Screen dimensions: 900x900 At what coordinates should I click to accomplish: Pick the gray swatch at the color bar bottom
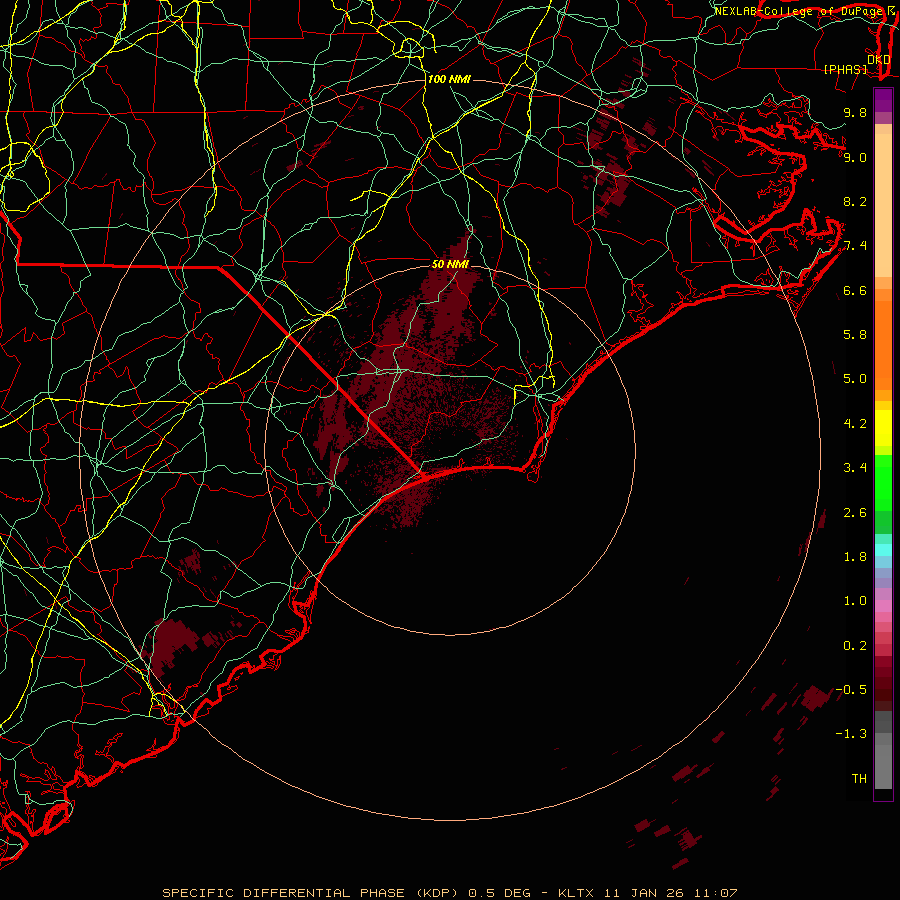883,766
